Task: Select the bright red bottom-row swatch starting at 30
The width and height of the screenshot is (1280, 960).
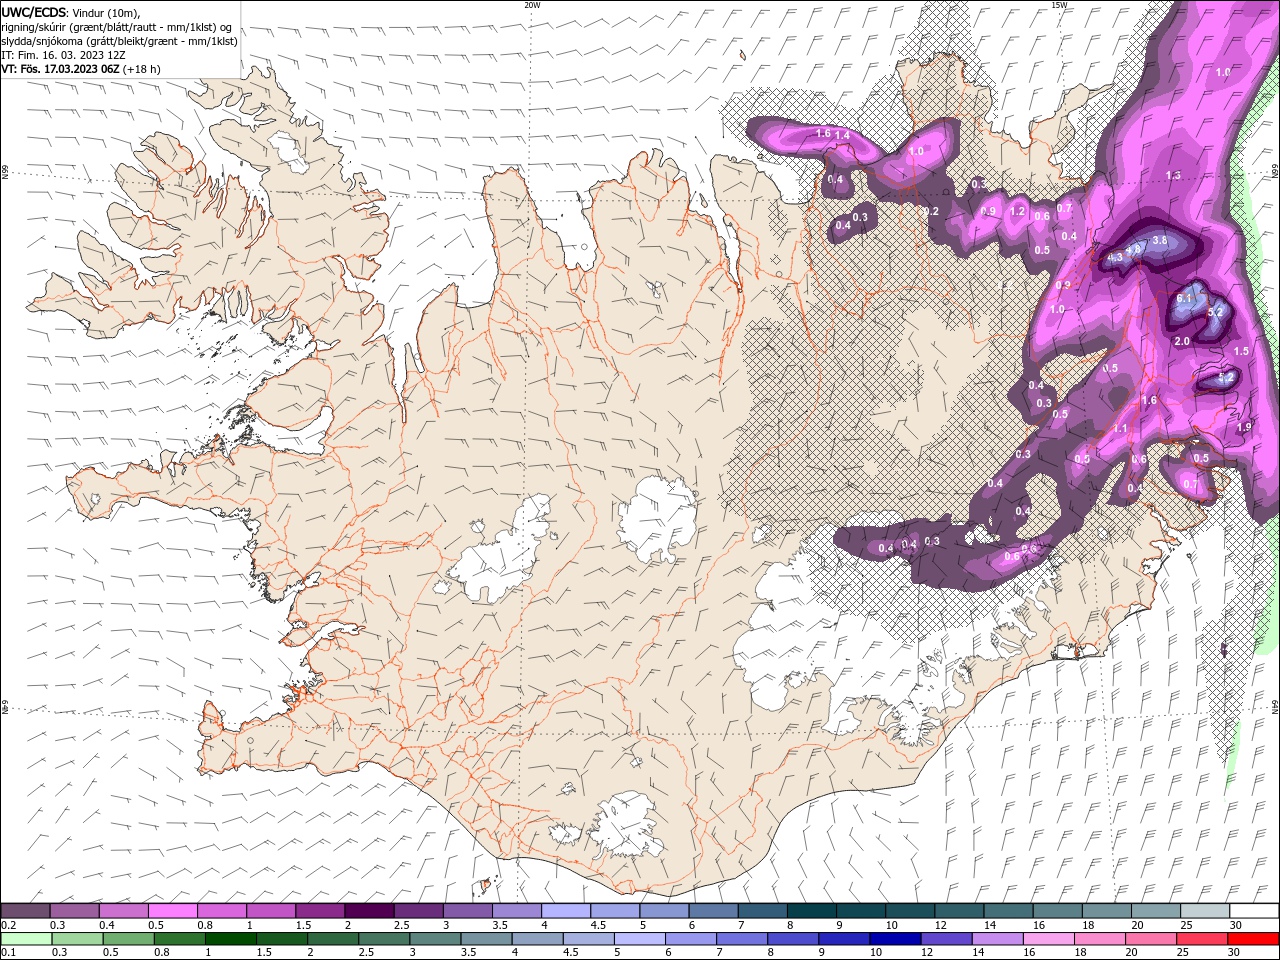Action: [1254, 939]
